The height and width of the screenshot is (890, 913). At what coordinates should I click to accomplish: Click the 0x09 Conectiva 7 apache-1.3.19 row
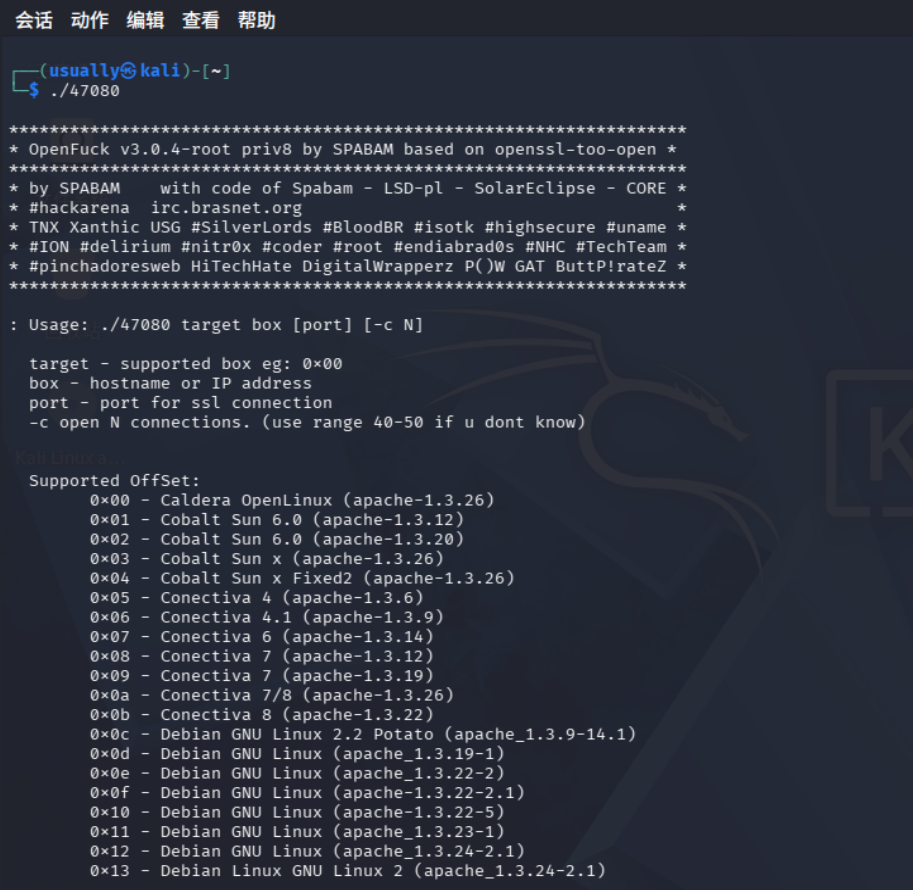(262, 676)
